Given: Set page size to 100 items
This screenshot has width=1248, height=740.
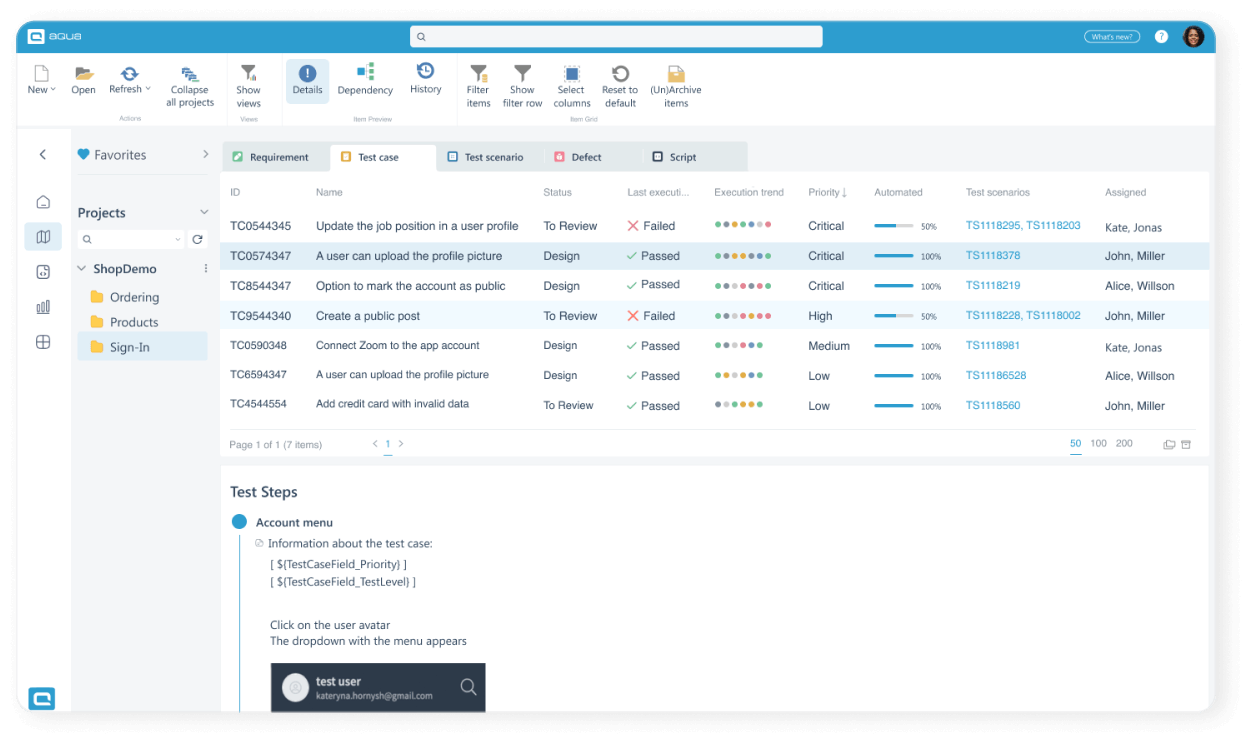Looking at the screenshot, I should [x=1099, y=443].
